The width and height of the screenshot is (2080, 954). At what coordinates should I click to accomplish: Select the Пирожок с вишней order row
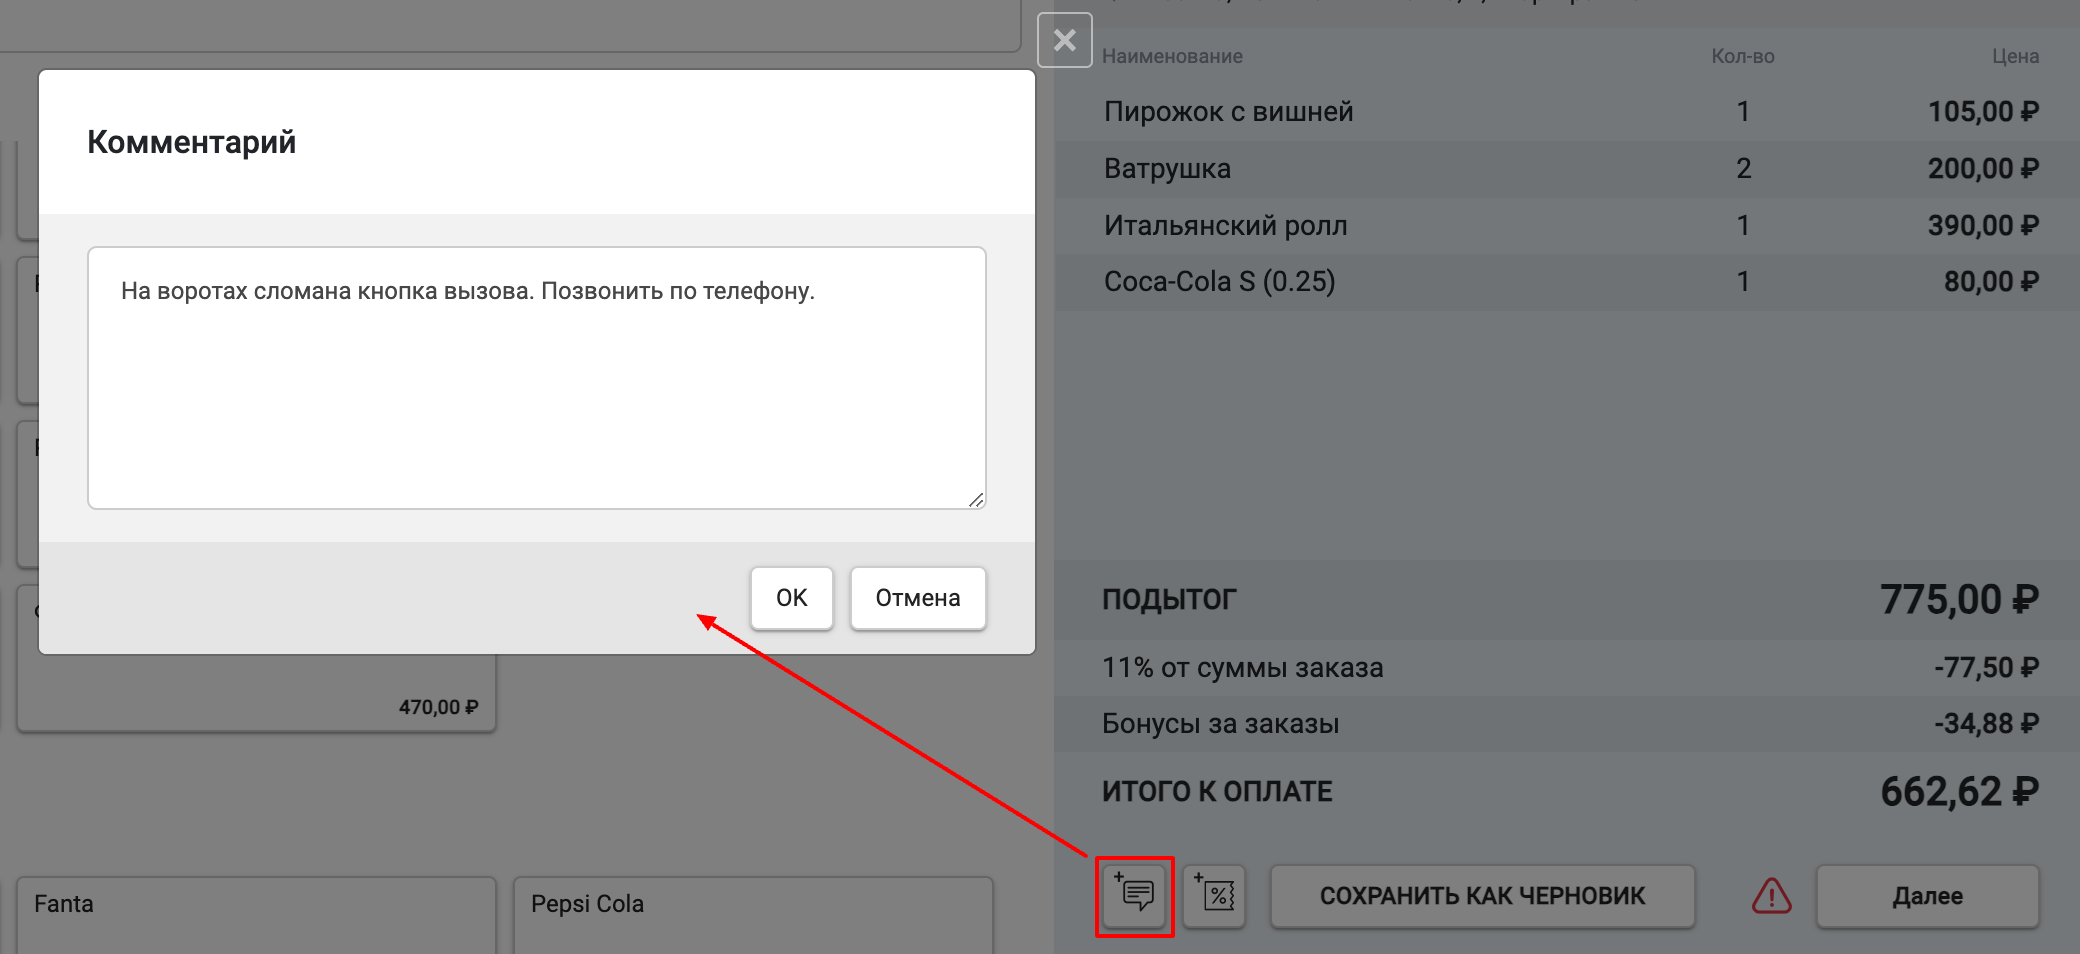(x=1567, y=112)
